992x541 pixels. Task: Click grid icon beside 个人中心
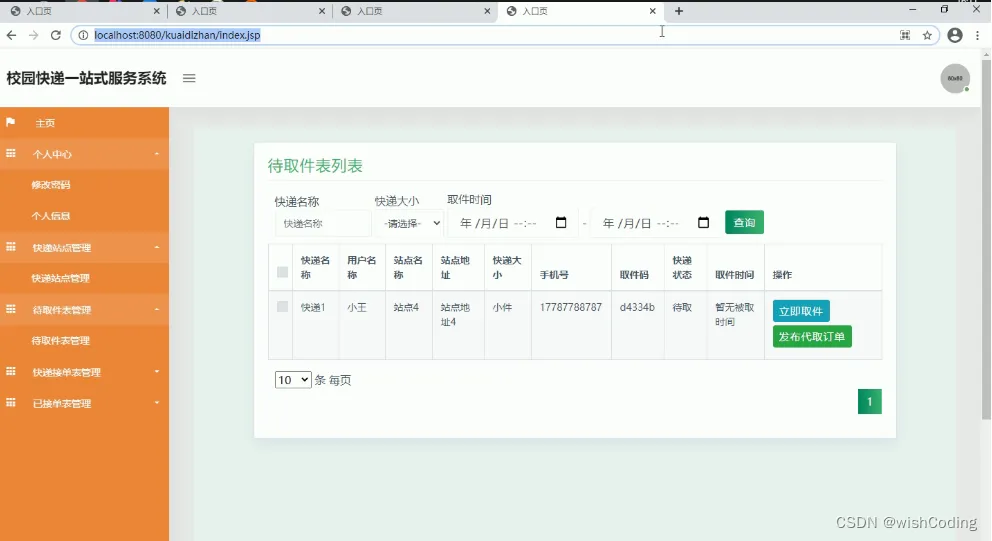click(11, 153)
